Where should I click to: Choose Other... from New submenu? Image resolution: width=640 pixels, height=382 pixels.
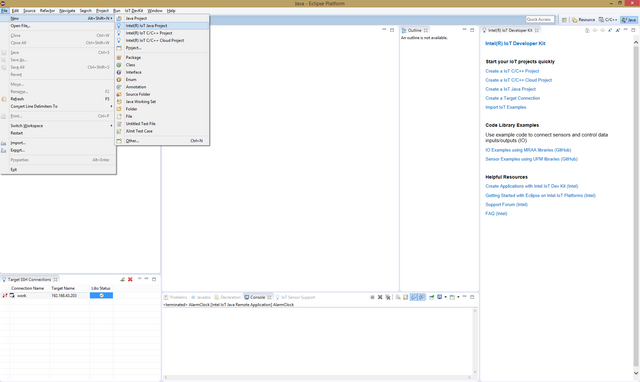[162, 141]
